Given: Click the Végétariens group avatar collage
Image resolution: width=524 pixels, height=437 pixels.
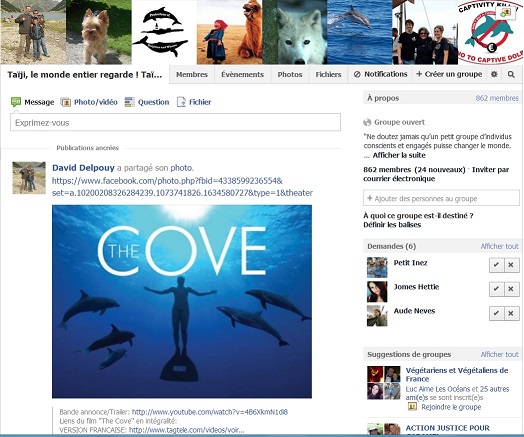Looking at the screenshot, I should point(384,383).
